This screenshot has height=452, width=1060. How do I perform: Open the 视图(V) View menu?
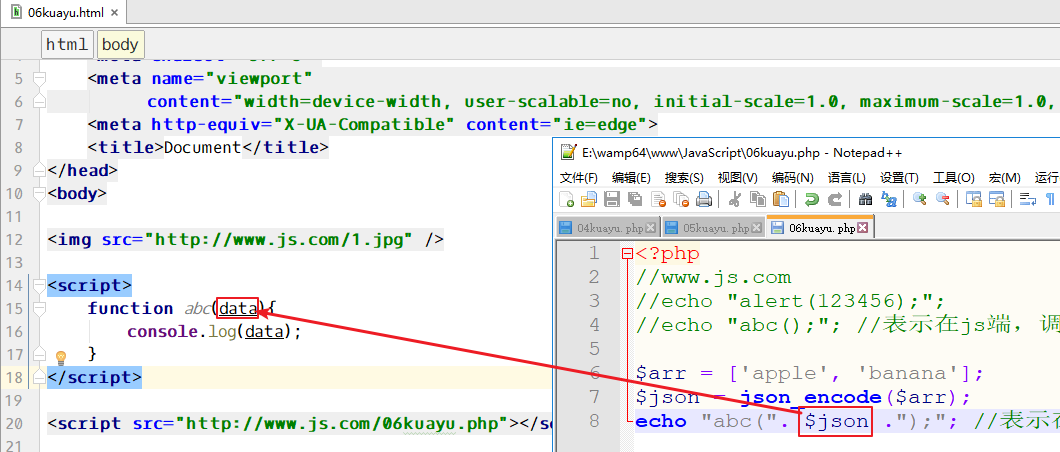pyautogui.click(x=738, y=178)
